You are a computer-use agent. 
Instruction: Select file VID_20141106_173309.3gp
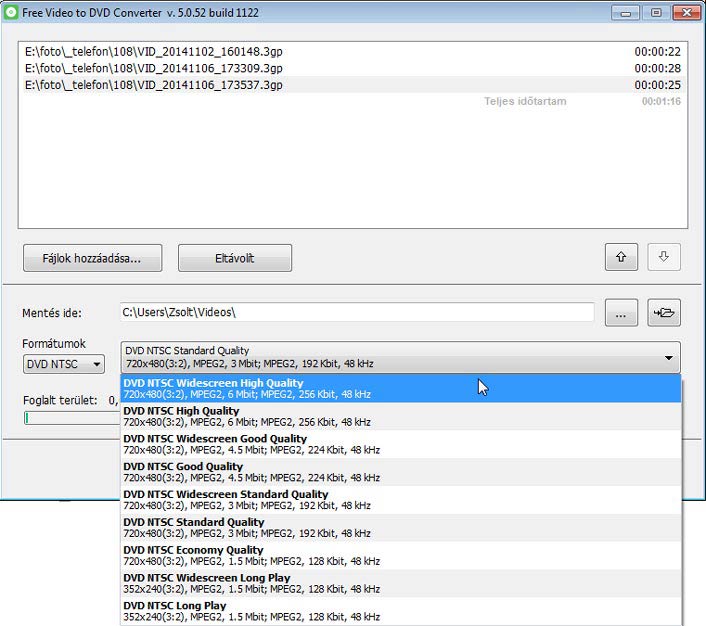[353, 68]
